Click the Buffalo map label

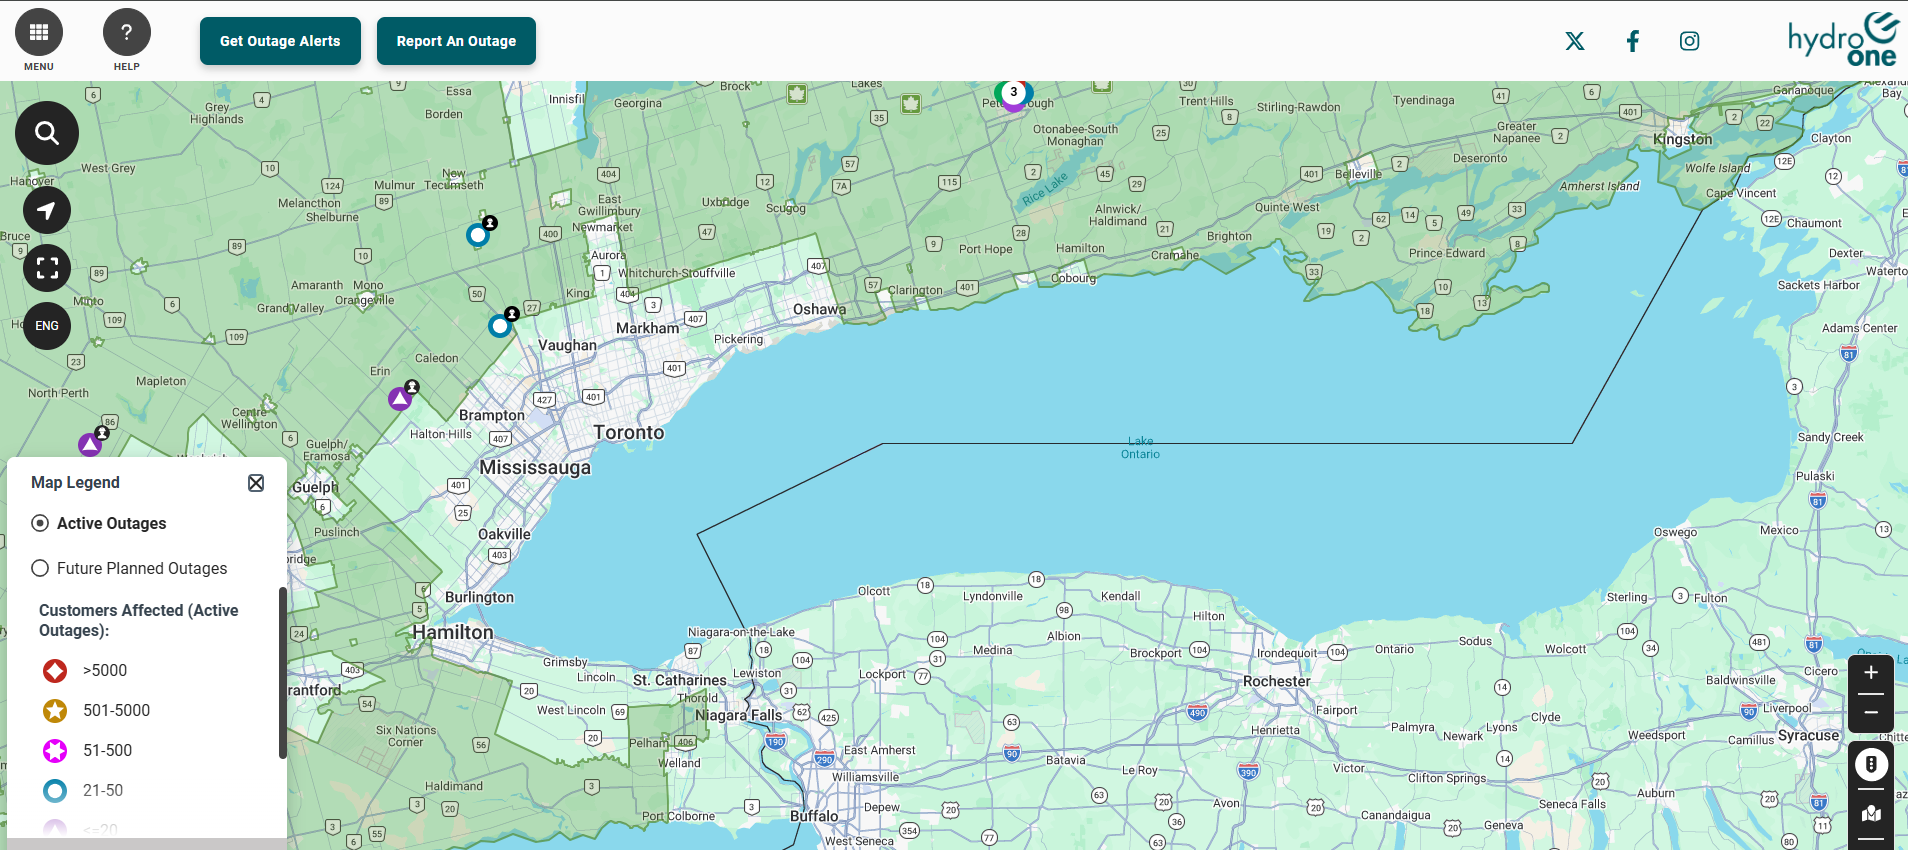tap(814, 816)
